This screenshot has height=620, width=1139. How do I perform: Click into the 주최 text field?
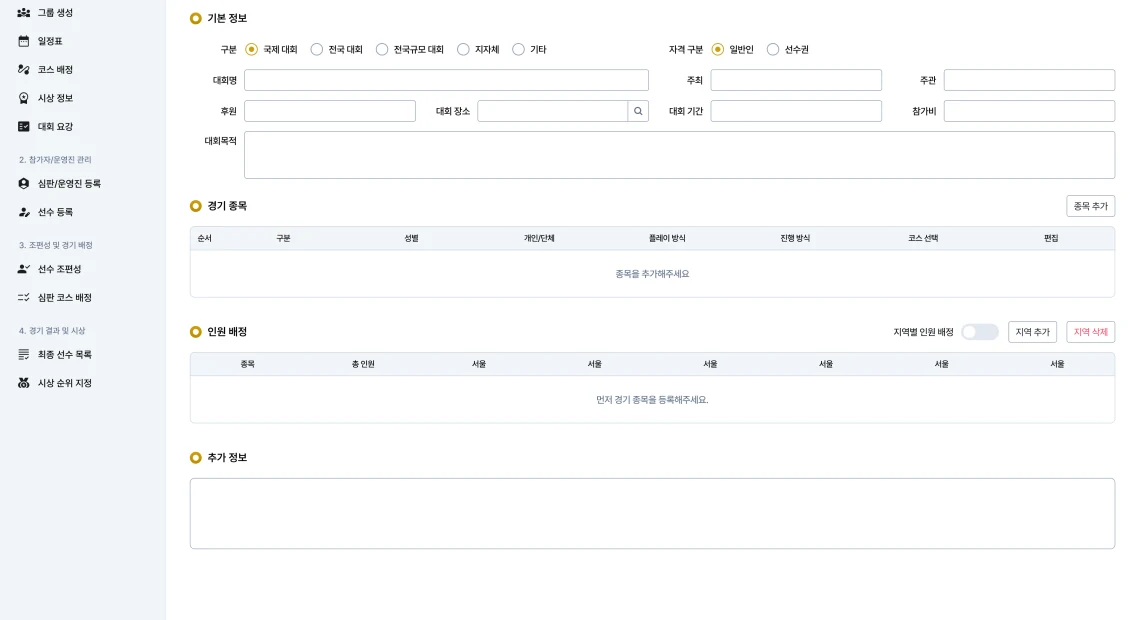tap(796, 80)
